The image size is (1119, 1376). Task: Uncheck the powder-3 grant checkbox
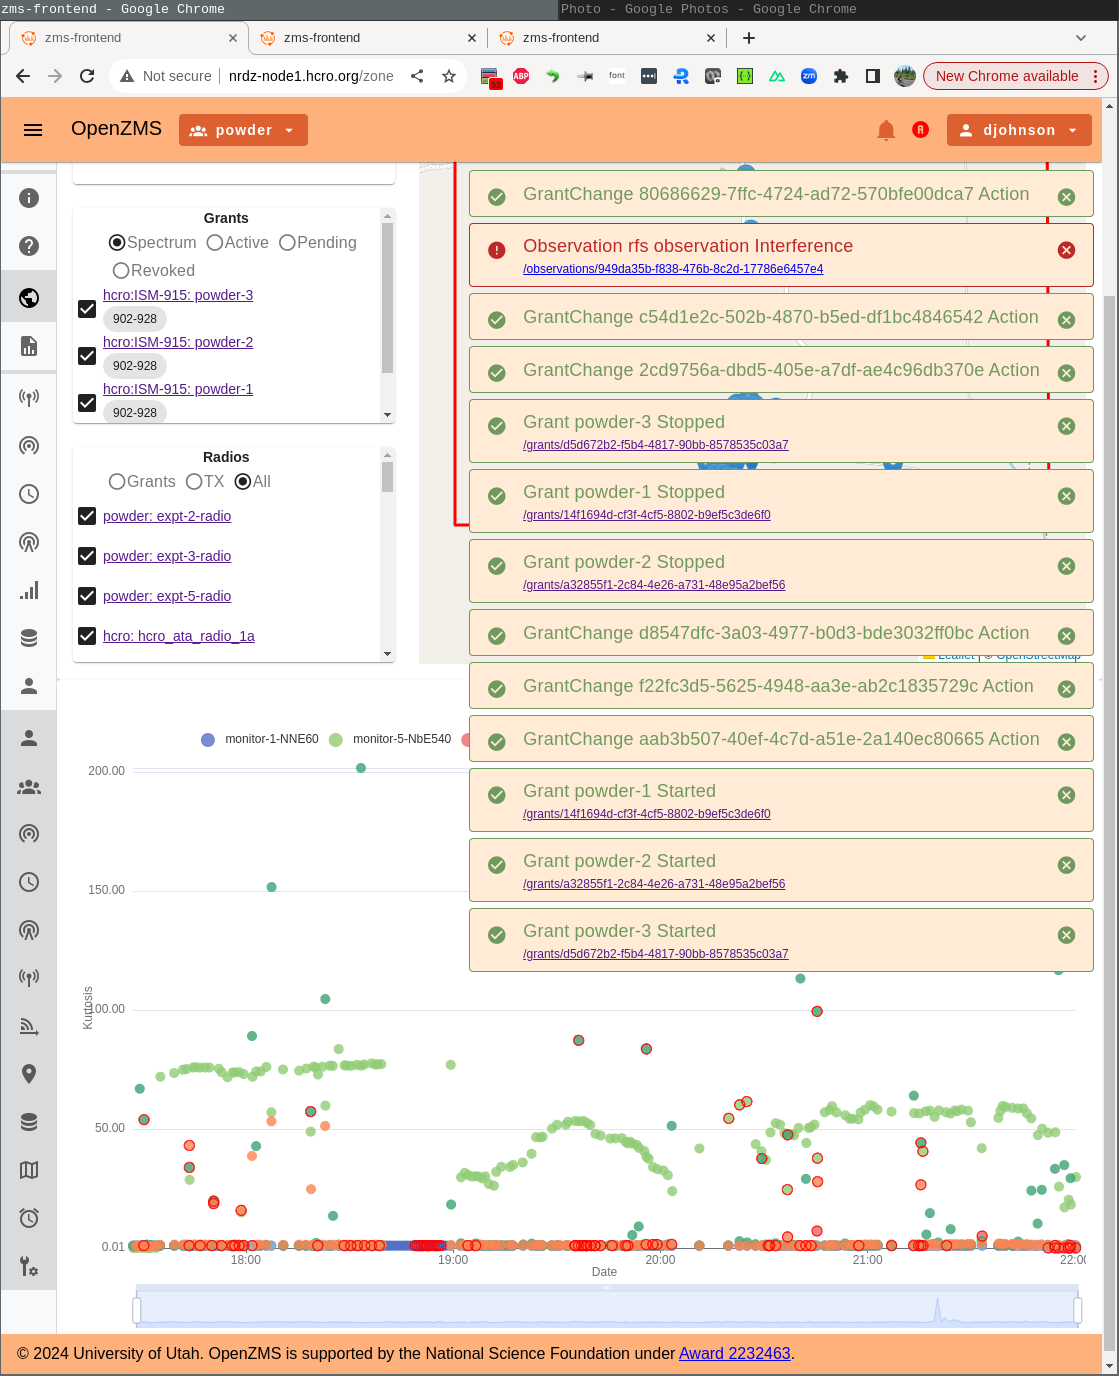[87, 309]
